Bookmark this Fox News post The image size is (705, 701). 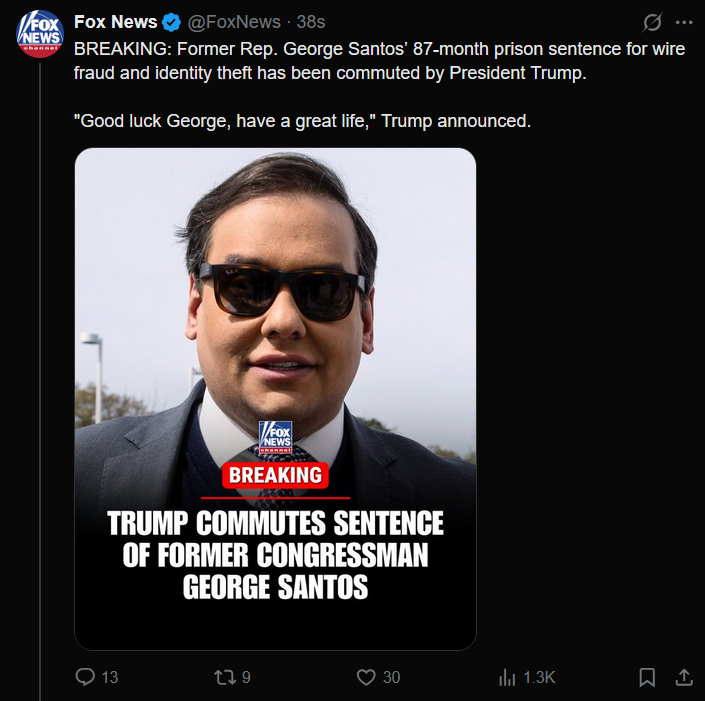[x=647, y=677]
